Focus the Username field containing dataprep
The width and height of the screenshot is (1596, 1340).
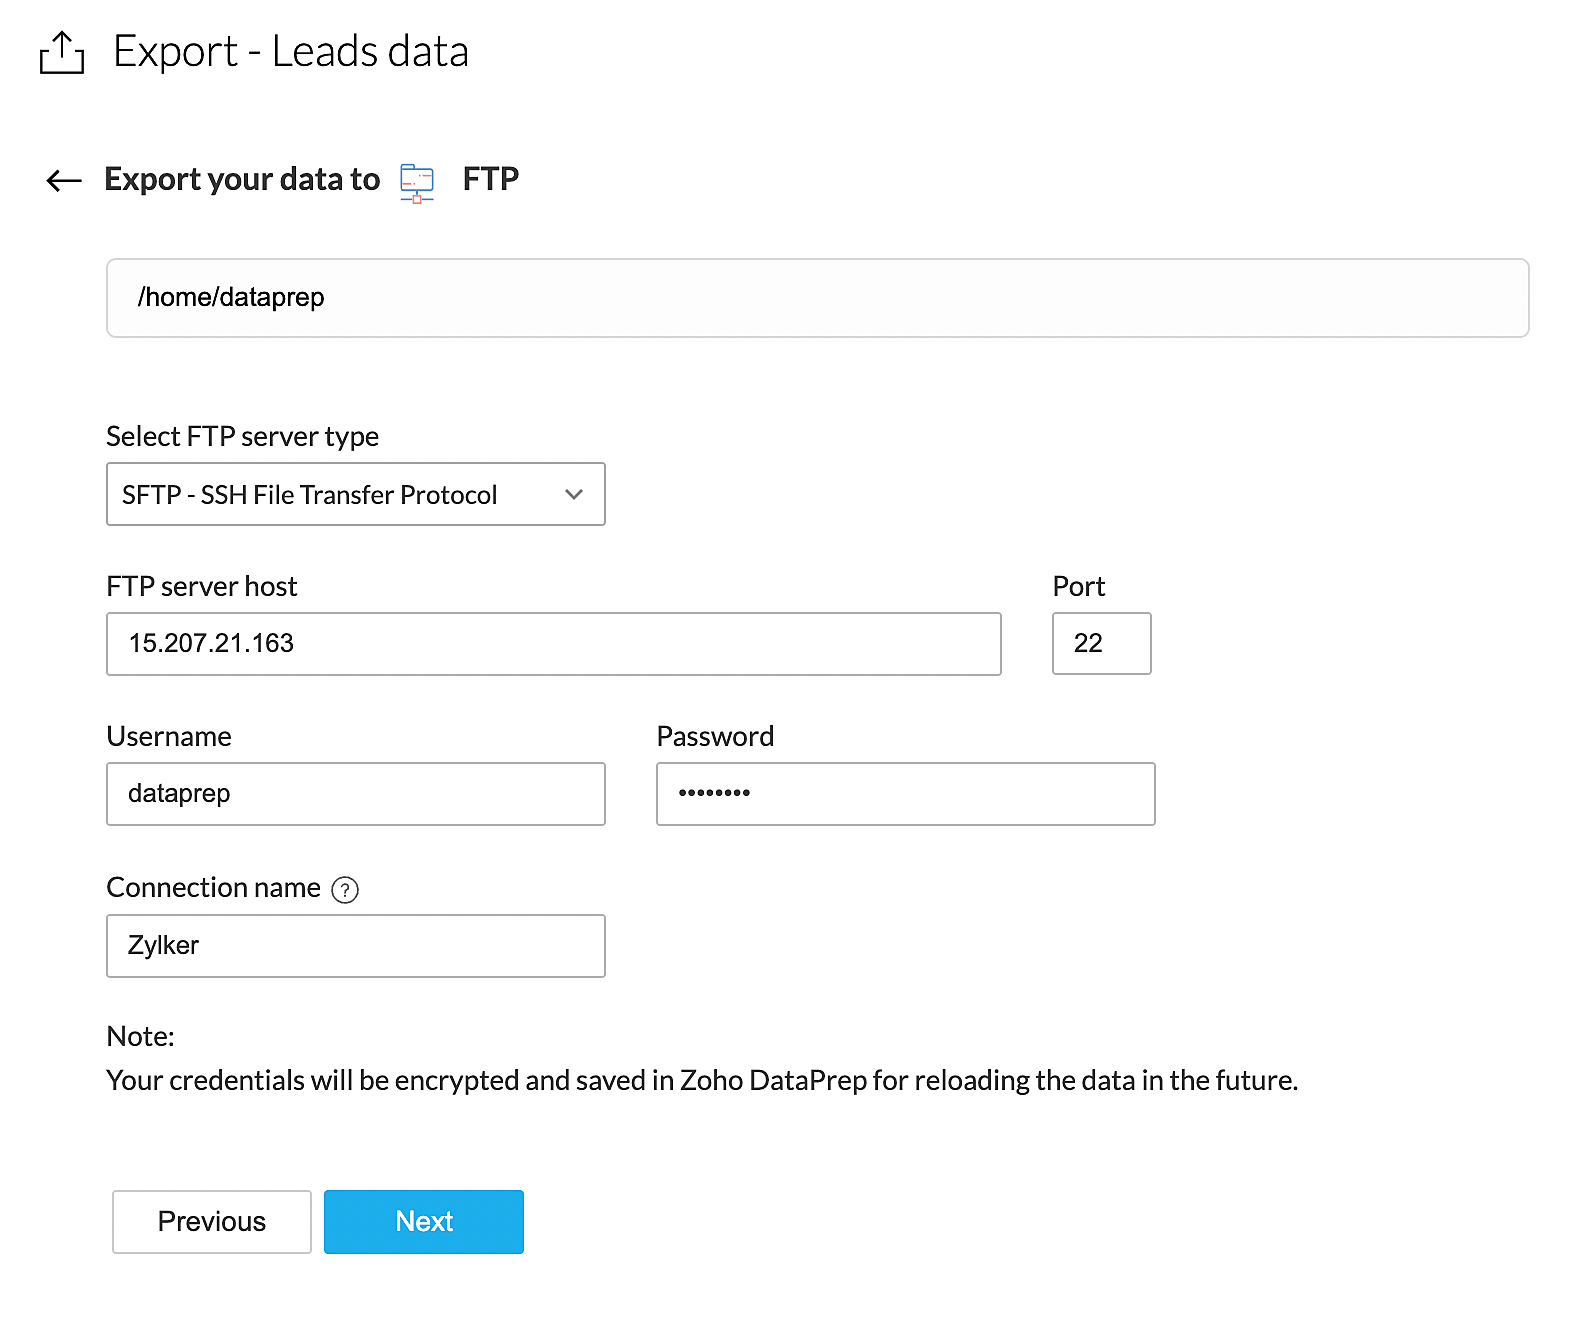click(355, 794)
